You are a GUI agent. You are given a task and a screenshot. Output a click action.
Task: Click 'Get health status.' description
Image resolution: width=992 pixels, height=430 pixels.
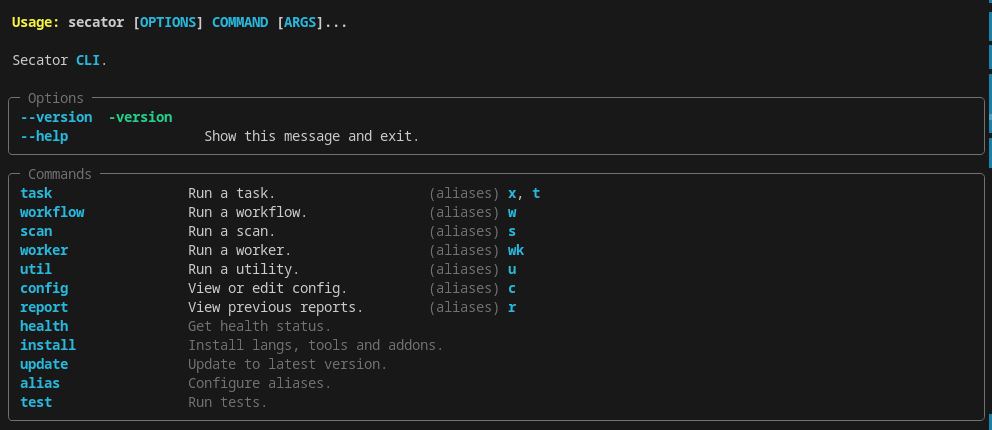point(259,326)
